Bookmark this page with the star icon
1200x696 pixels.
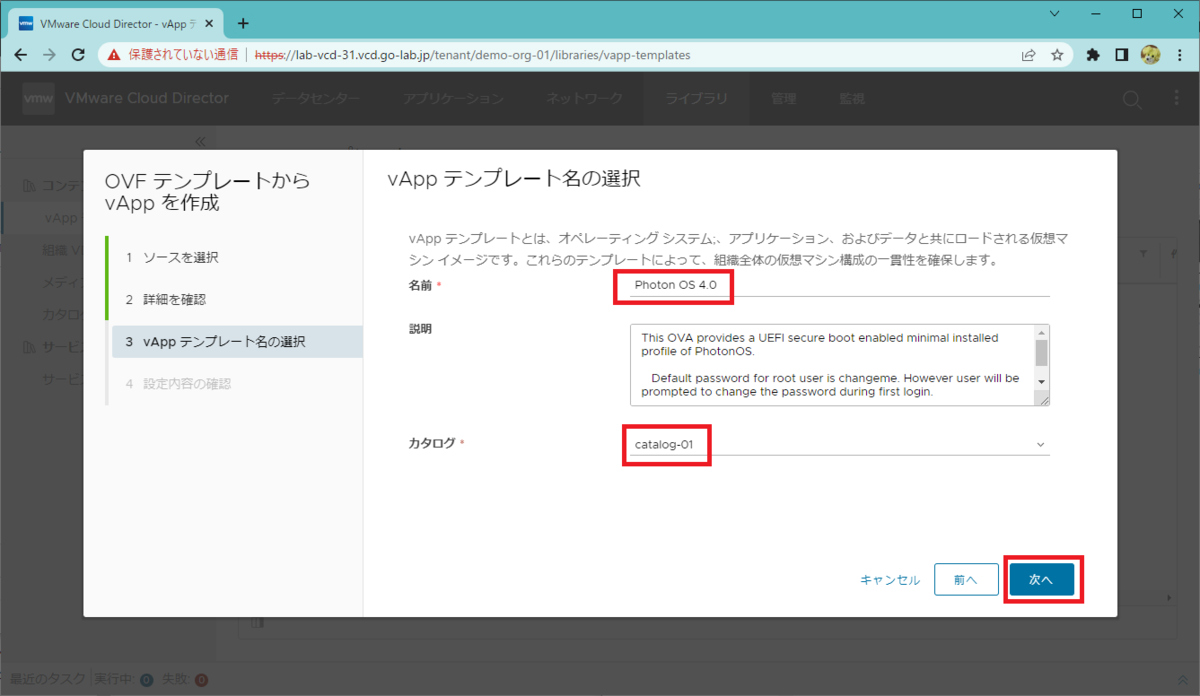pyautogui.click(x=1057, y=55)
